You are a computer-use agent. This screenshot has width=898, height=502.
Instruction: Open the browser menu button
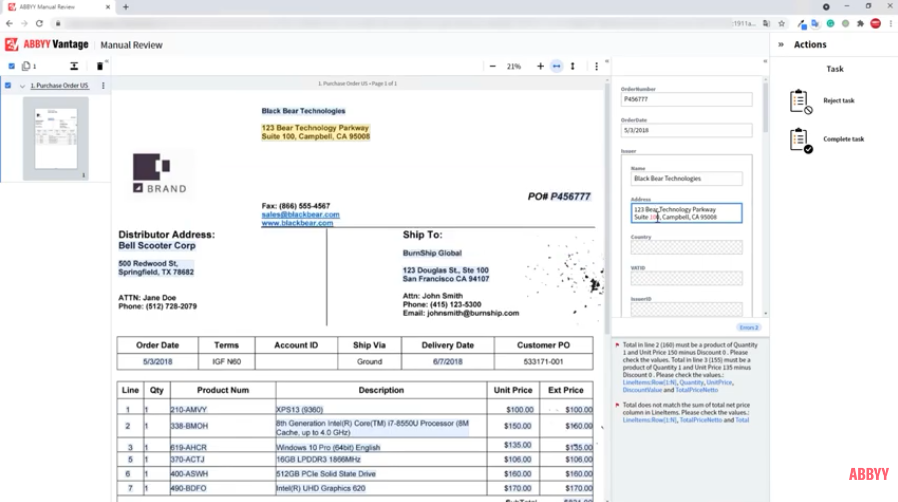click(891, 23)
